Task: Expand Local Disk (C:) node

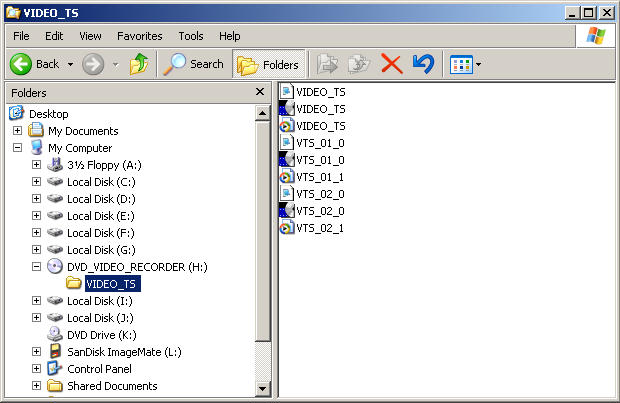Action: click(x=36, y=182)
